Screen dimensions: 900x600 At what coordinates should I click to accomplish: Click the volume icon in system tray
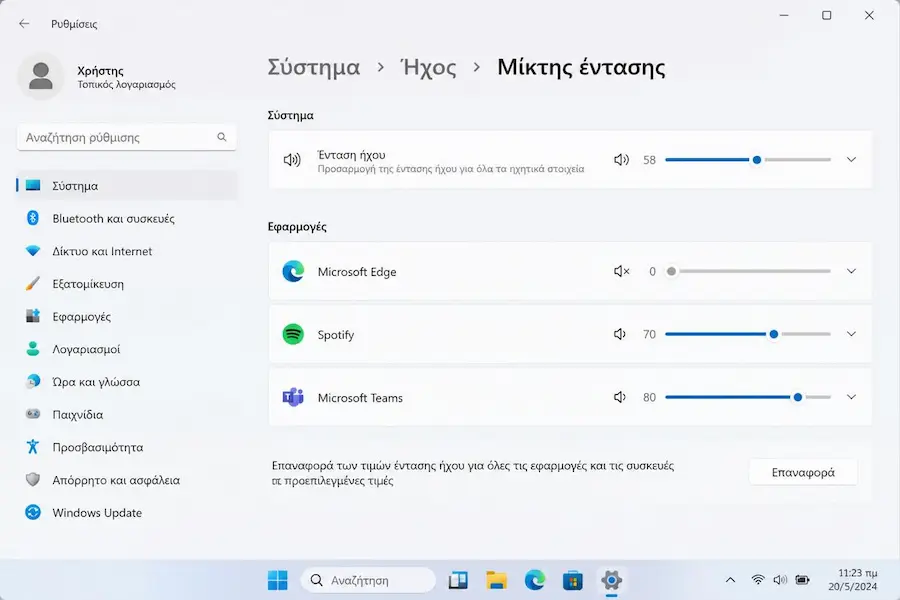coord(780,580)
